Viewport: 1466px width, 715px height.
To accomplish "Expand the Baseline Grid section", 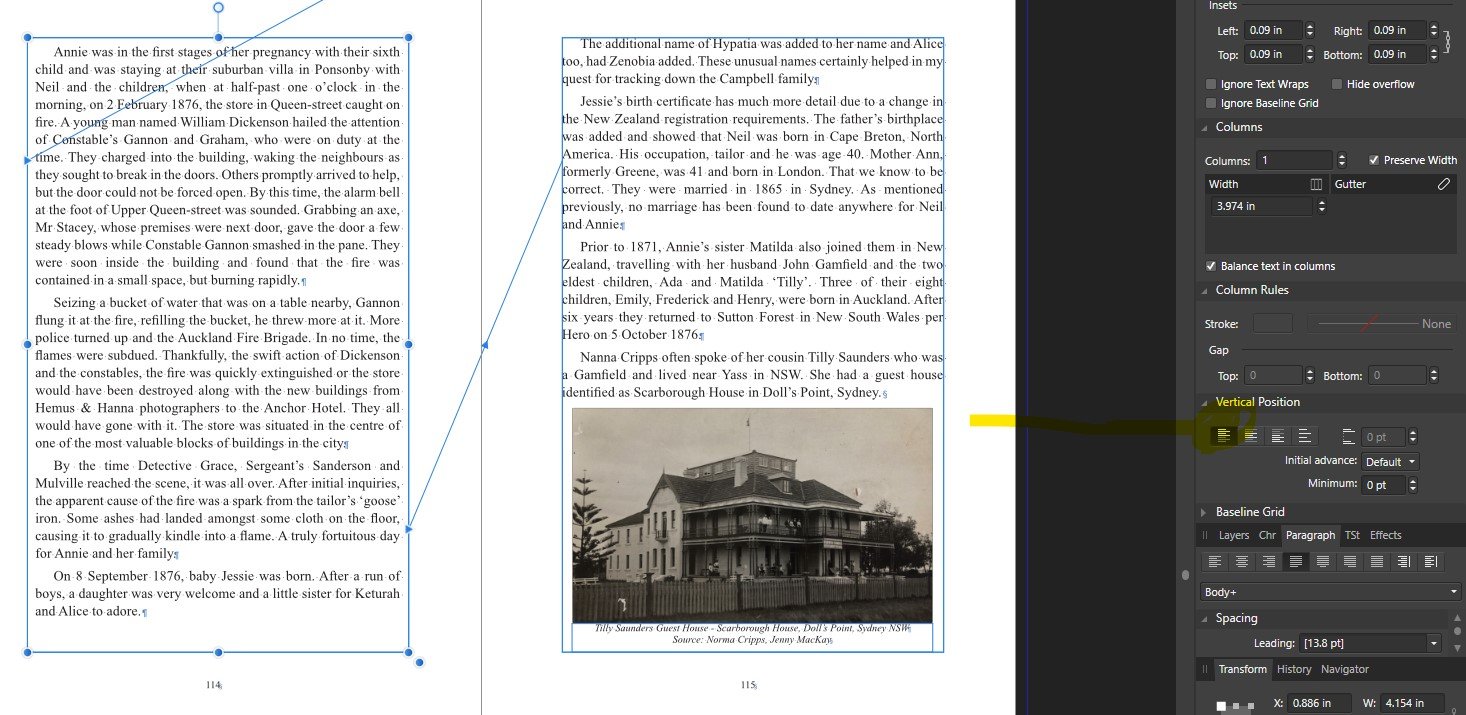I will (x=1205, y=512).
